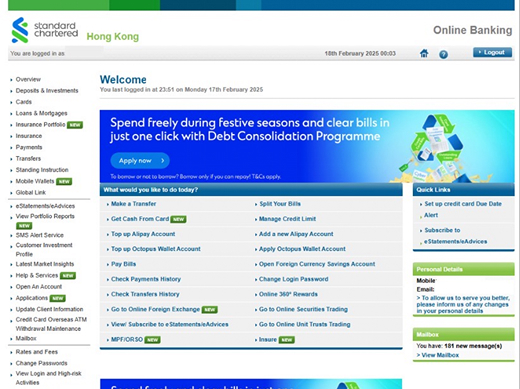Screen dimensions: 520x389
Task: Select Global Link in sidebar
Action: (31, 193)
